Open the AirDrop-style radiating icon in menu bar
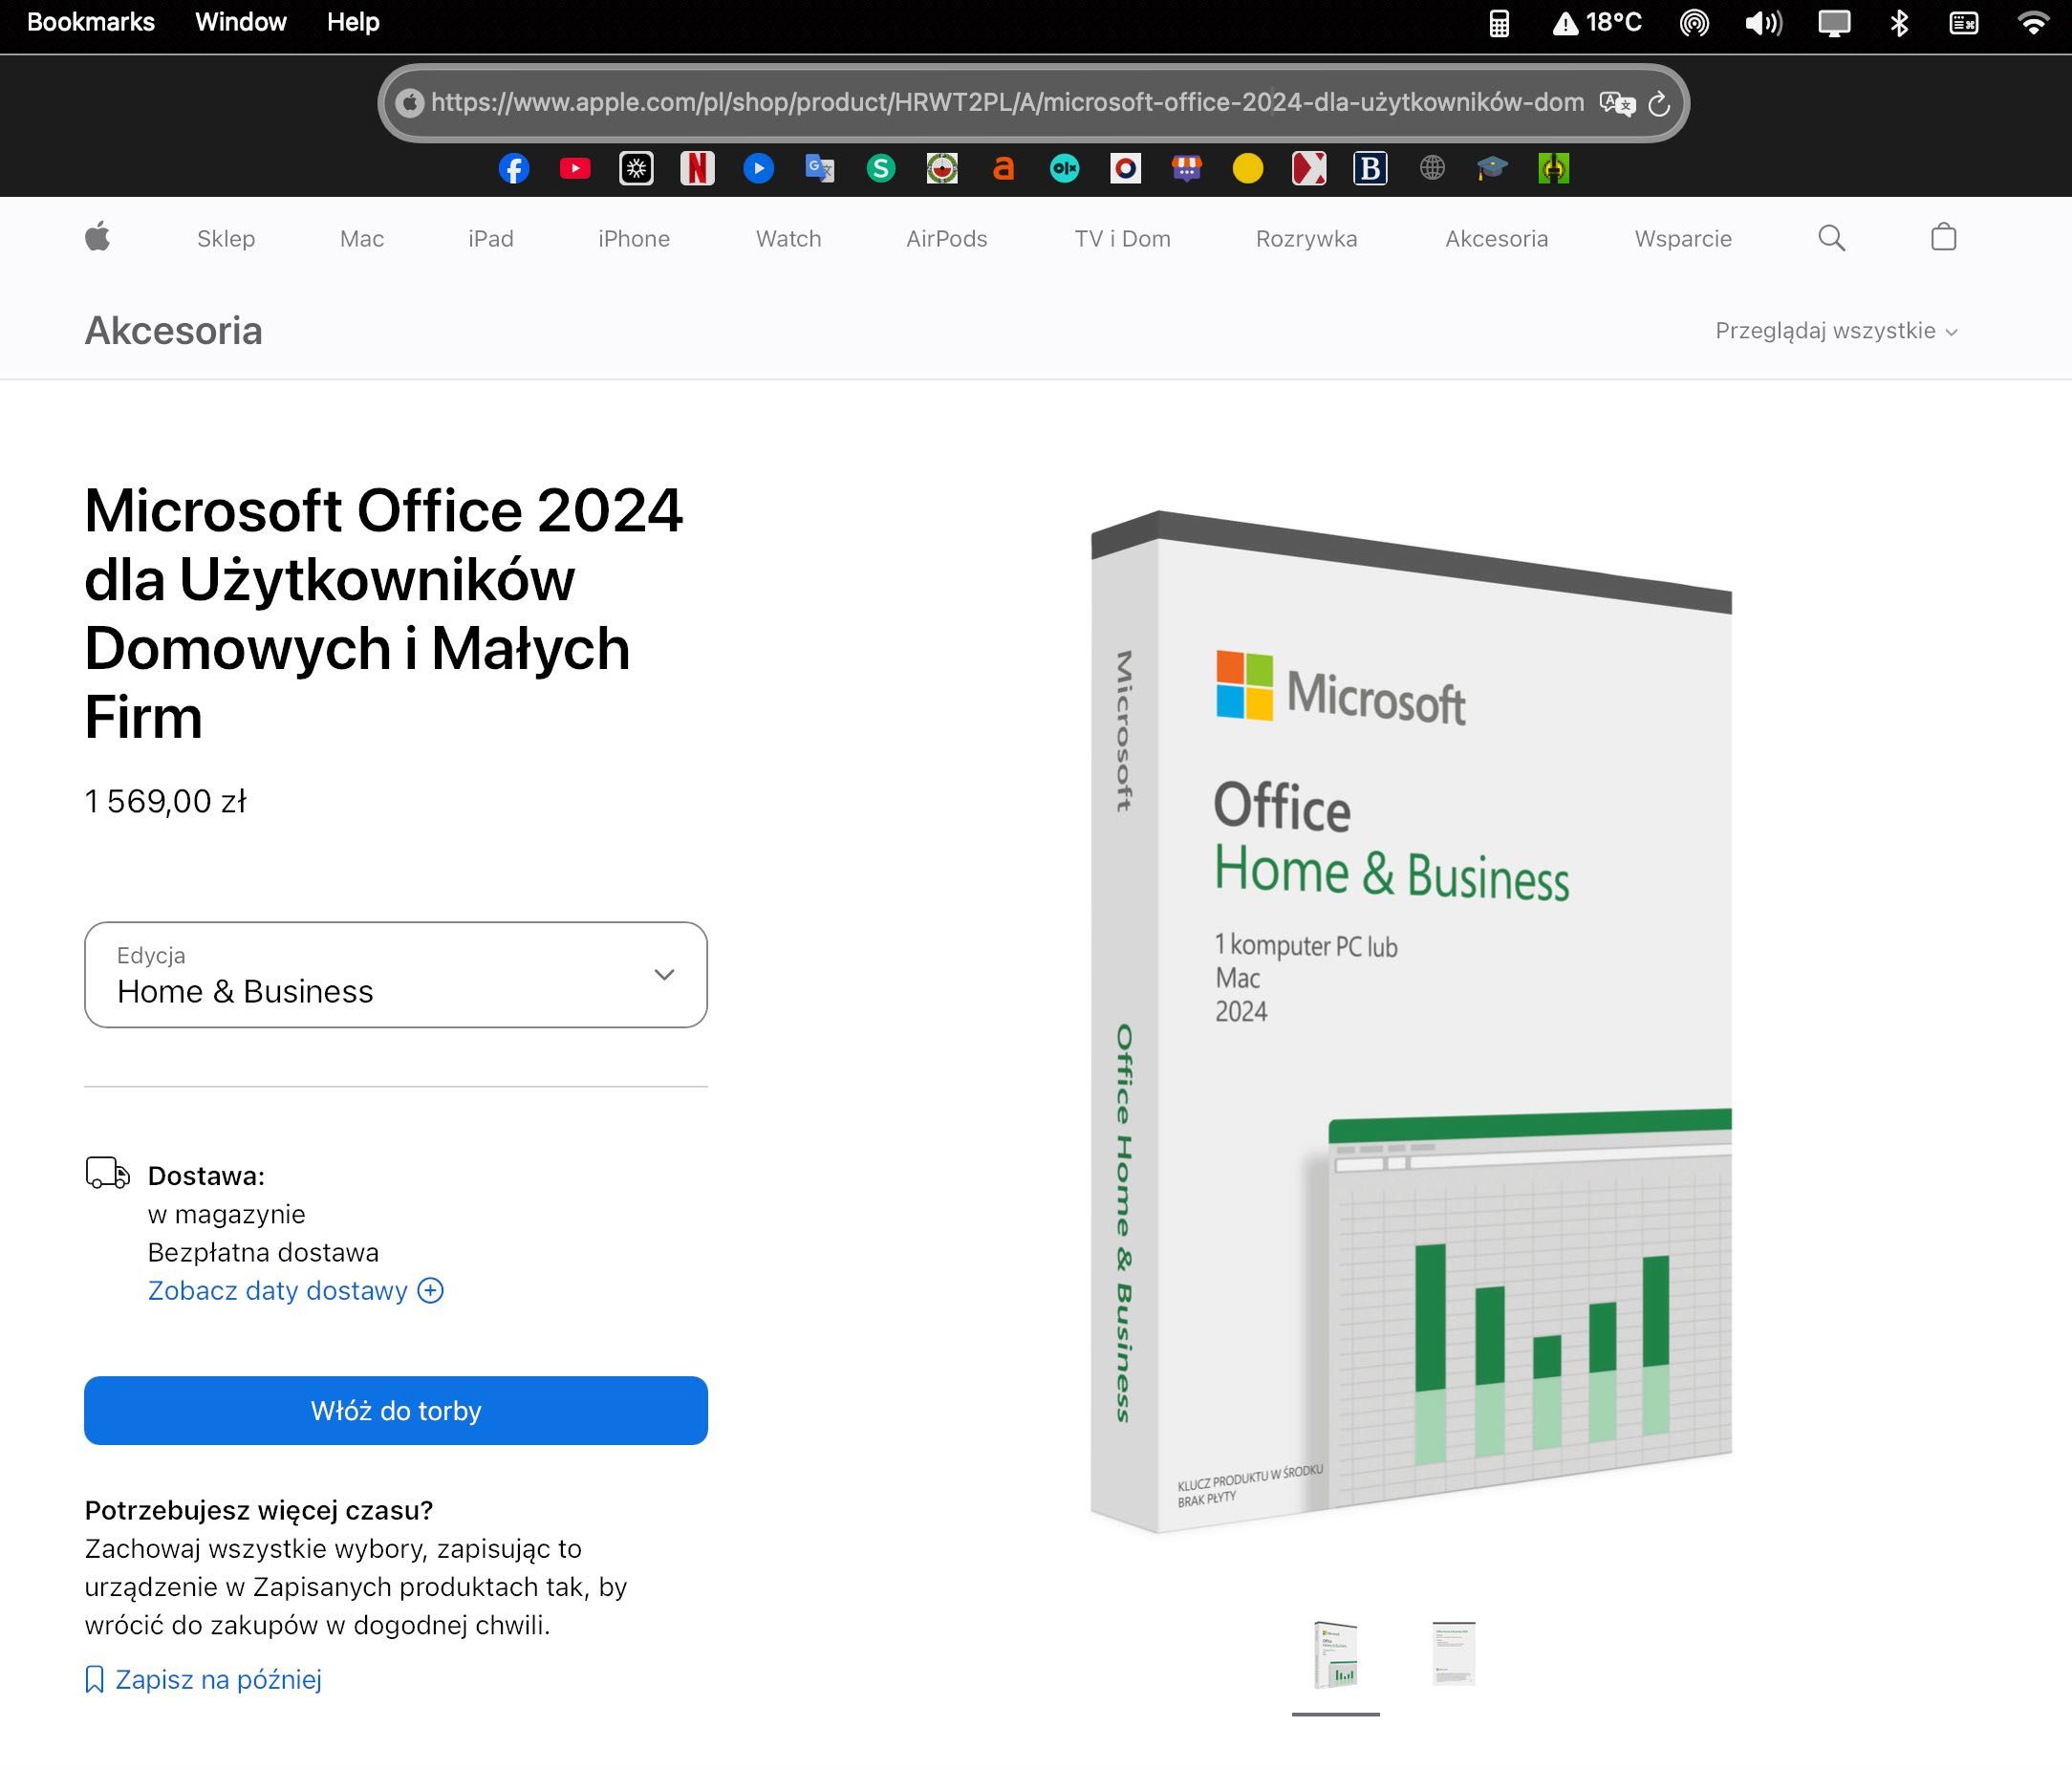Screen dimensions: 2072x1770 click(x=1694, y=23)
